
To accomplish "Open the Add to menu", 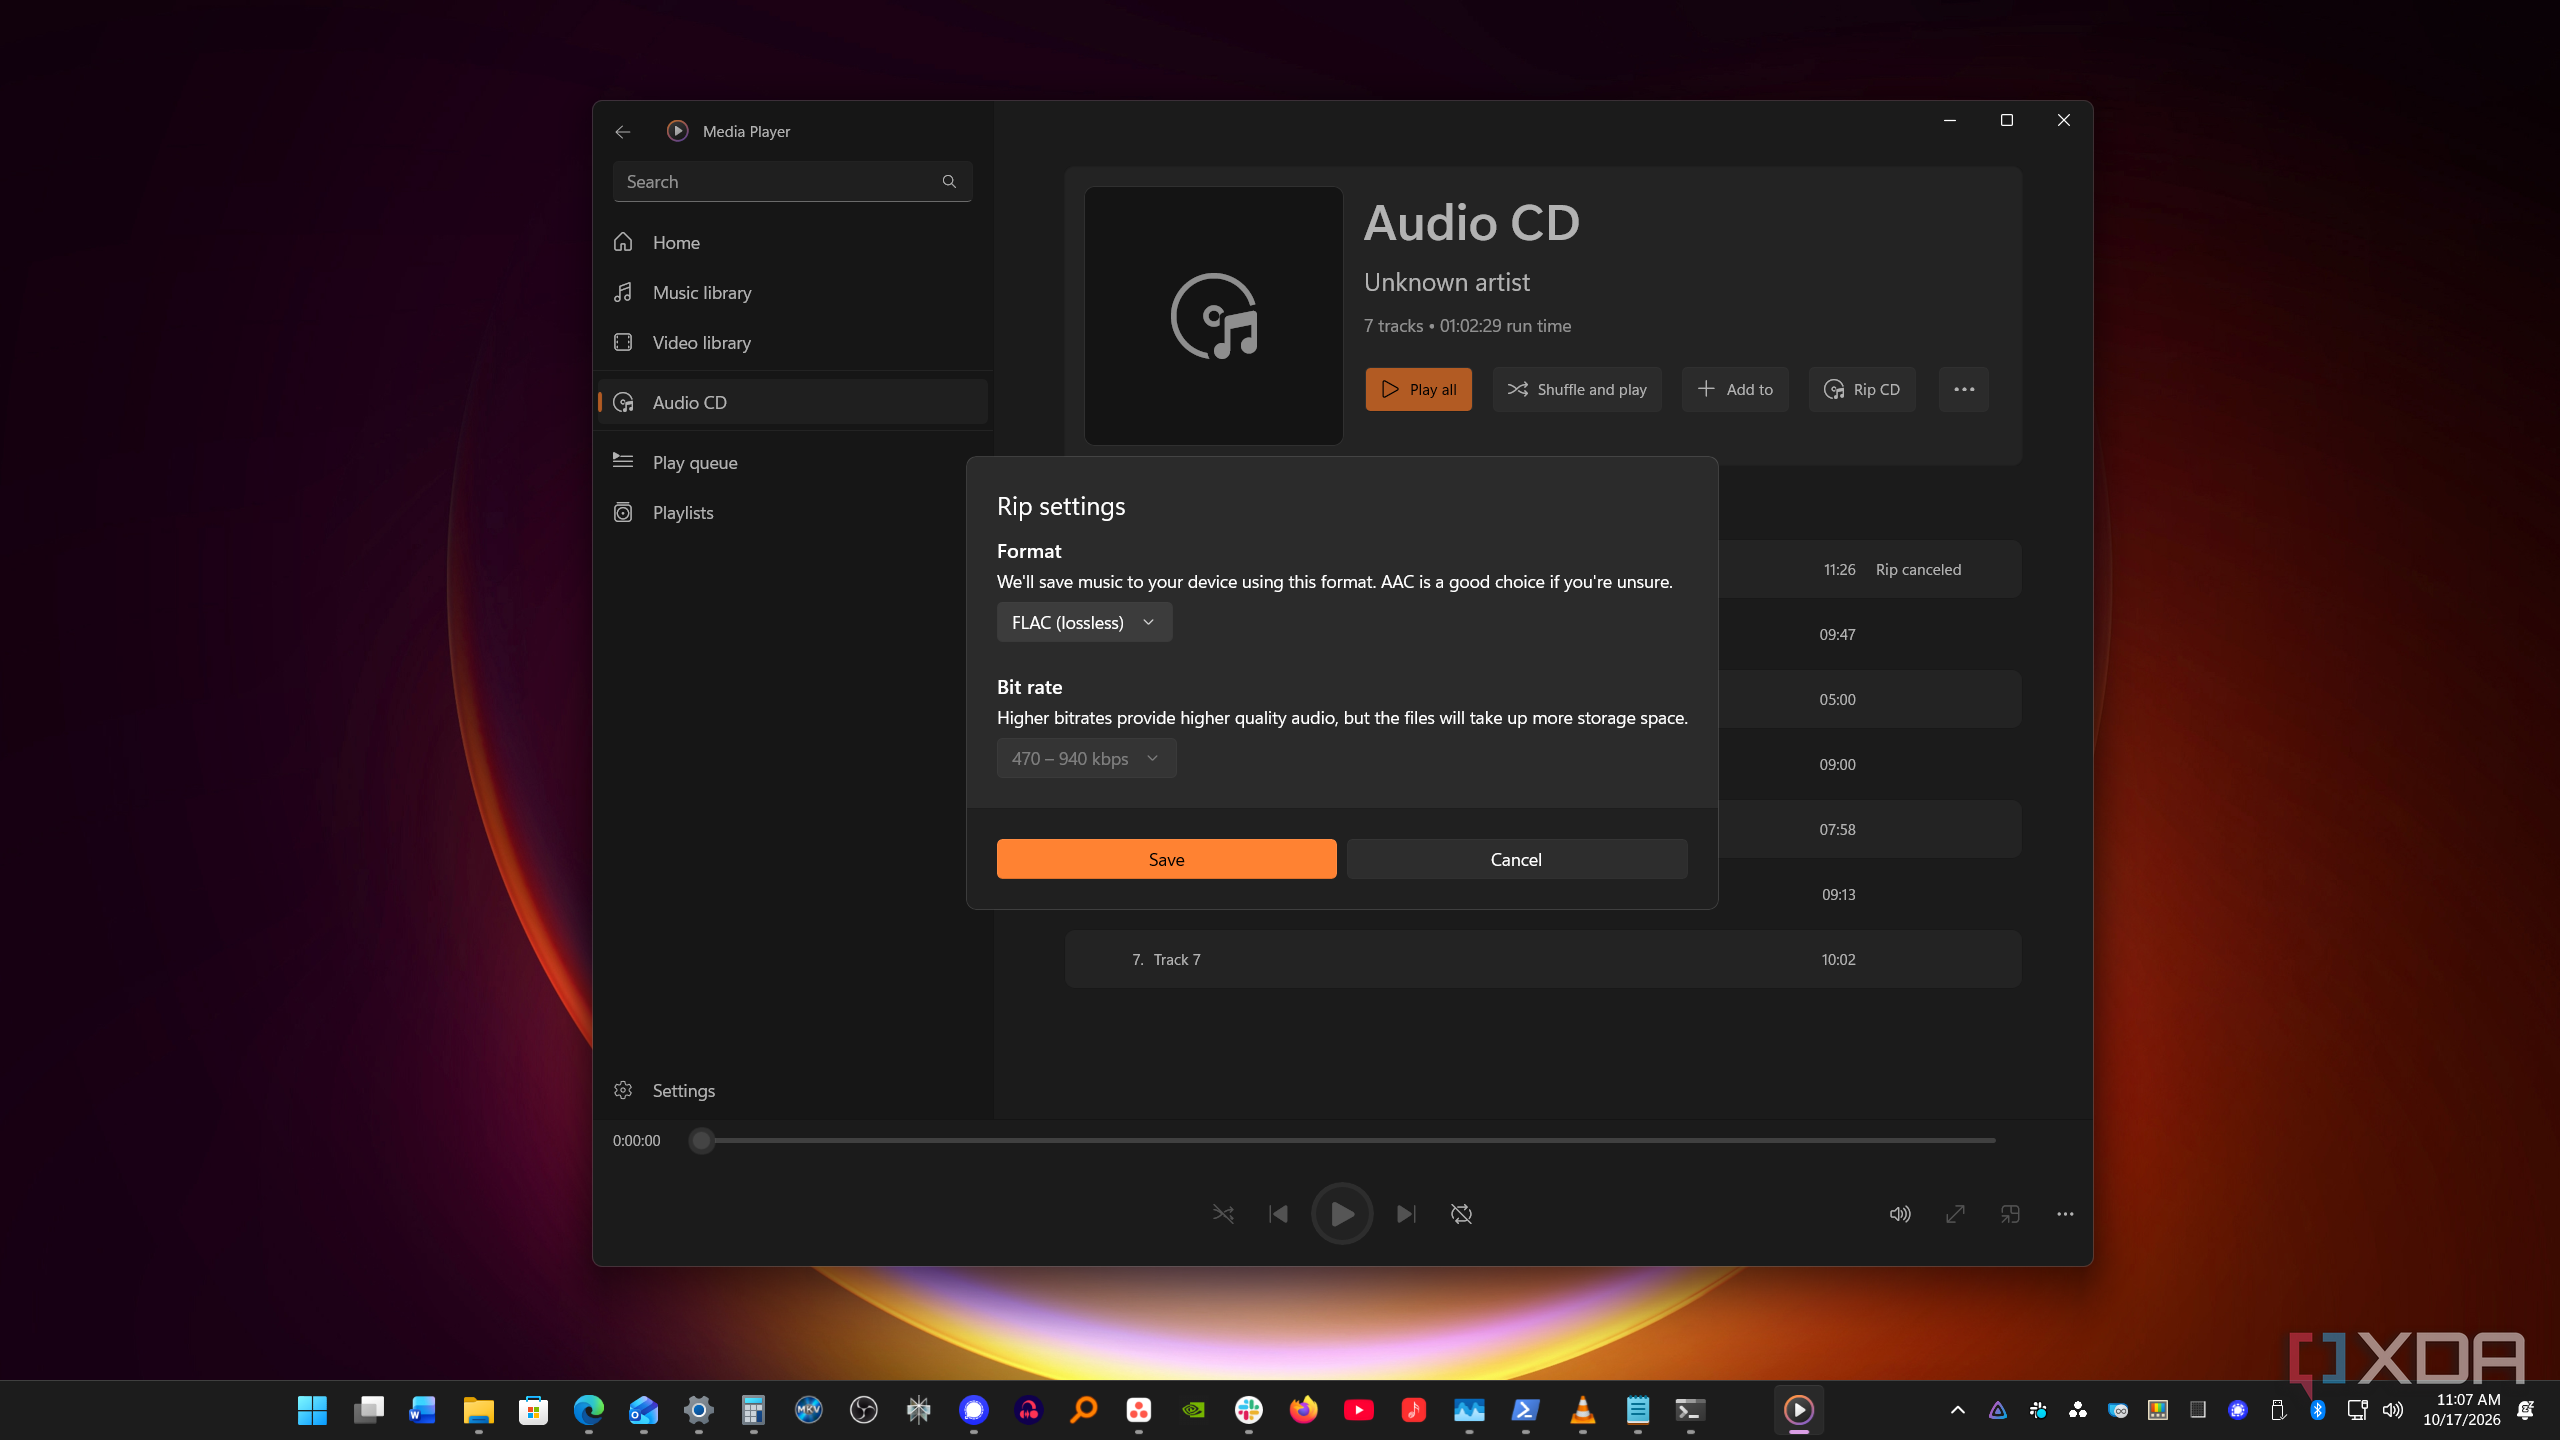I will click(1735, 389).
